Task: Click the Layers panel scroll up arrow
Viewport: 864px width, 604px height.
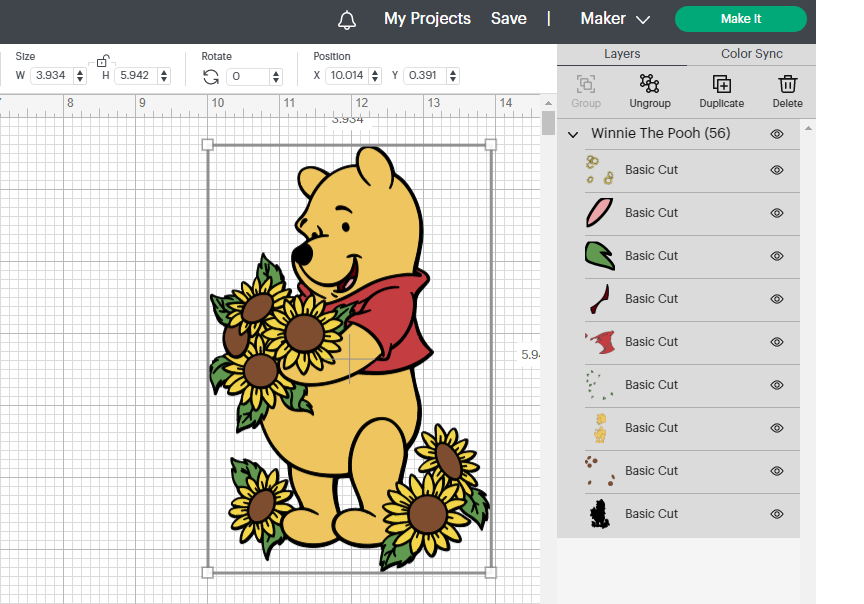Action: (x=808, y=128)
